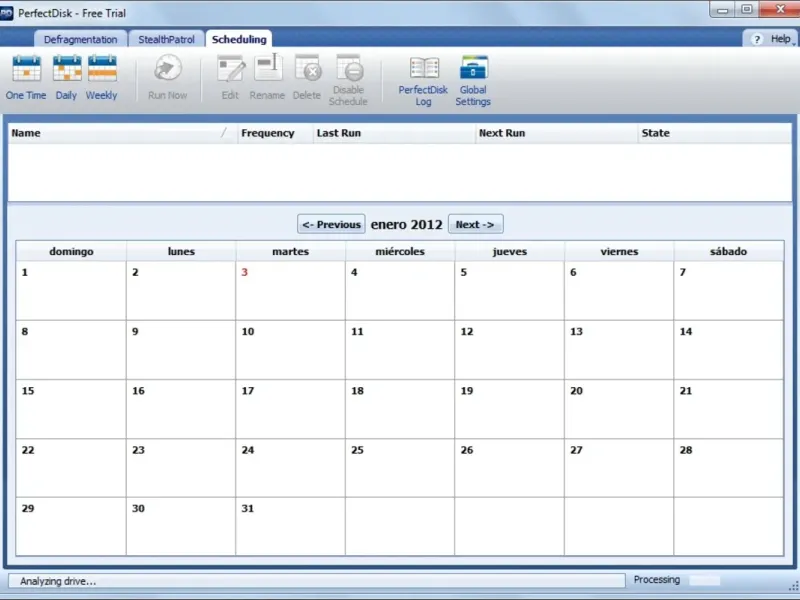Go to the Previous month
This screenshot has width=800, height=600.
[331, 224]
